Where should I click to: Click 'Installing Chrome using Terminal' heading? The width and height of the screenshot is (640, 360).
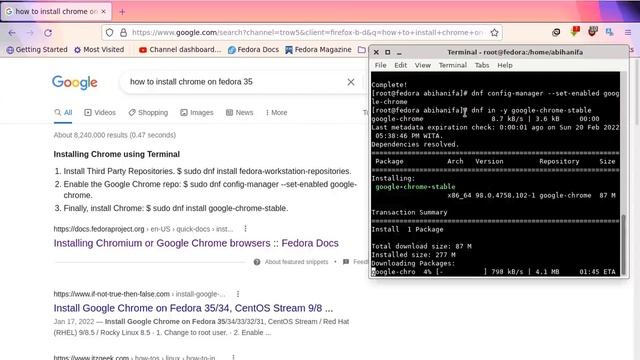(117, 154)
